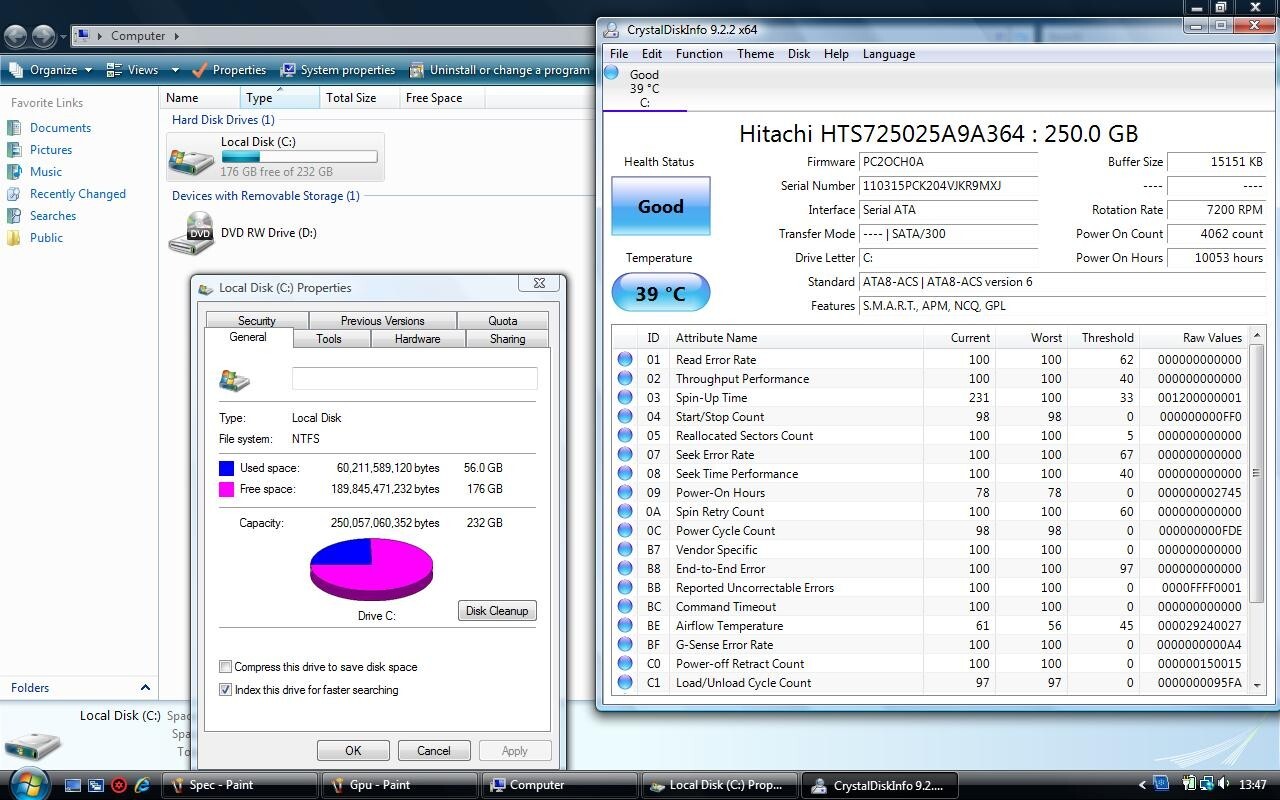The height and width of the screenshot is (800, 1280).
Task: Click the drive label input field
Action: pos(414,379)
